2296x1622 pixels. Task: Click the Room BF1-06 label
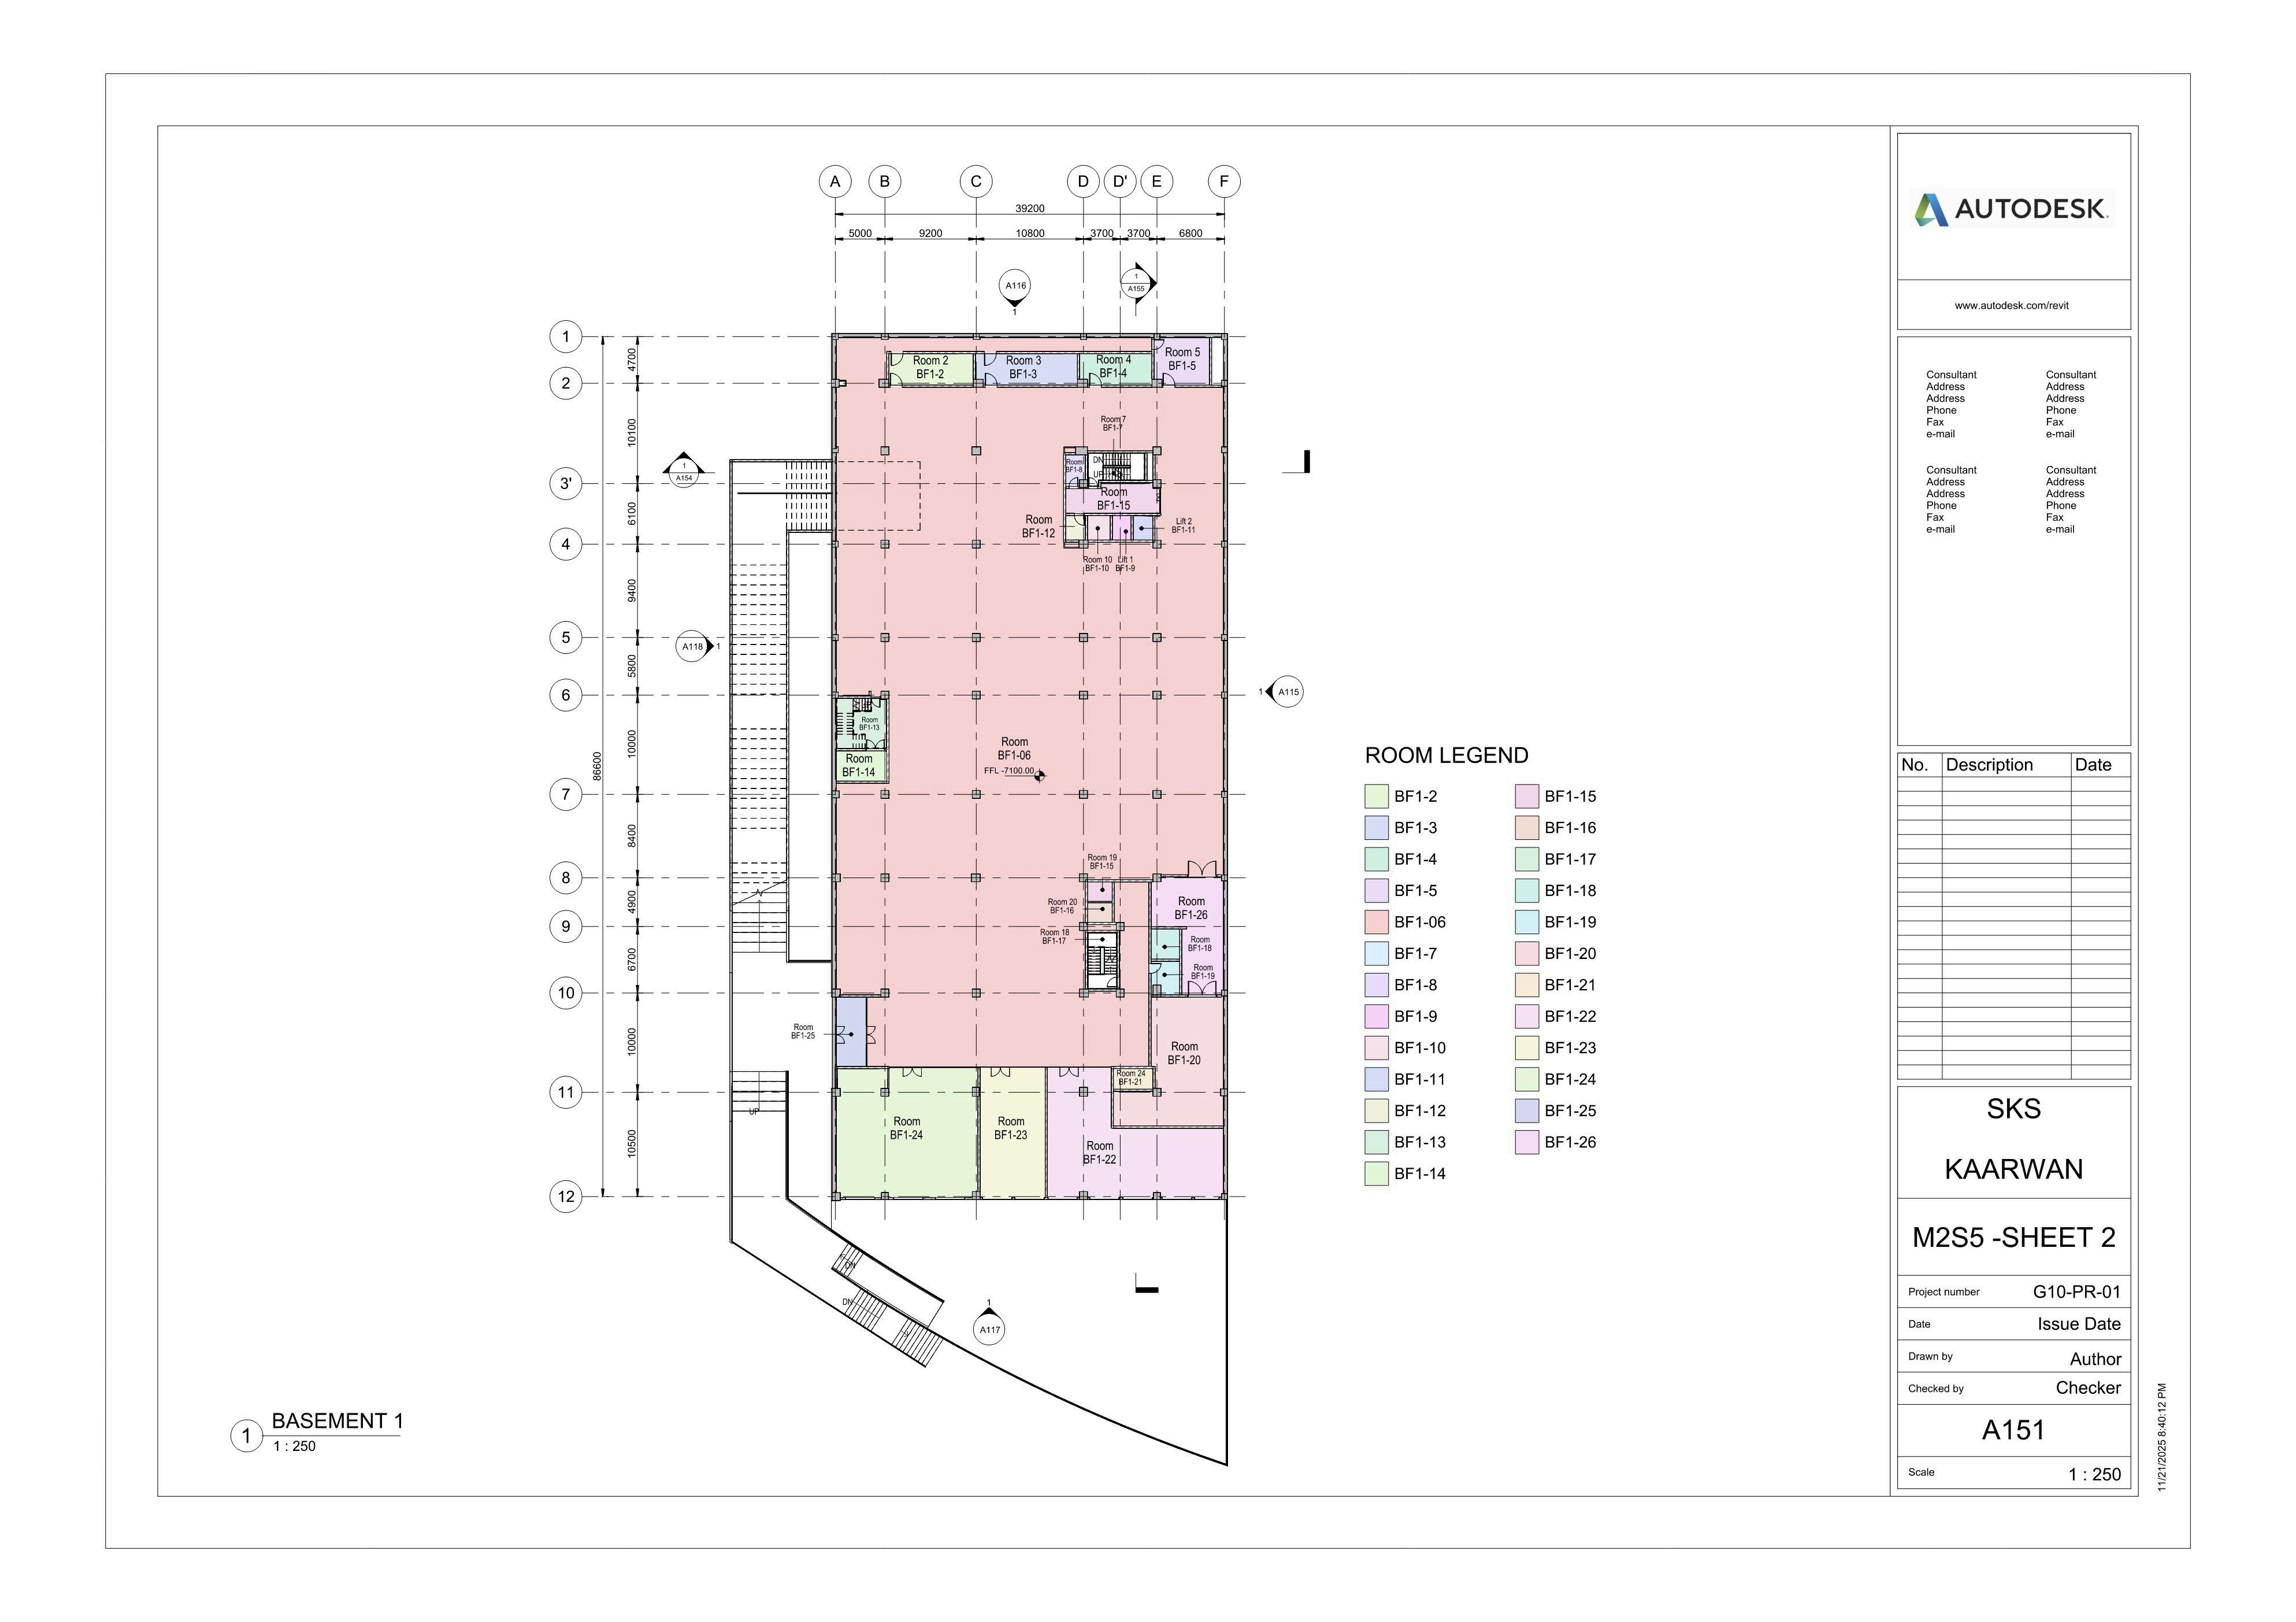[1014, 749]
